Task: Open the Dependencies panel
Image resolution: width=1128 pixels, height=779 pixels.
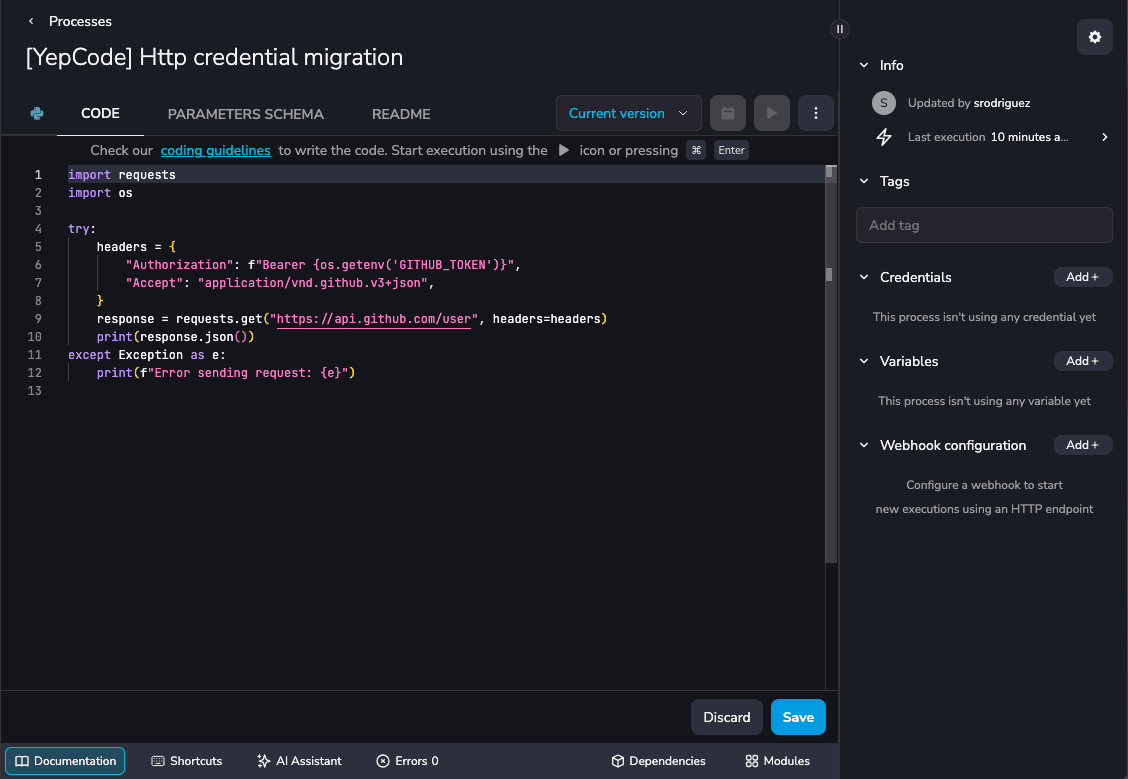Action: [658, 761]
